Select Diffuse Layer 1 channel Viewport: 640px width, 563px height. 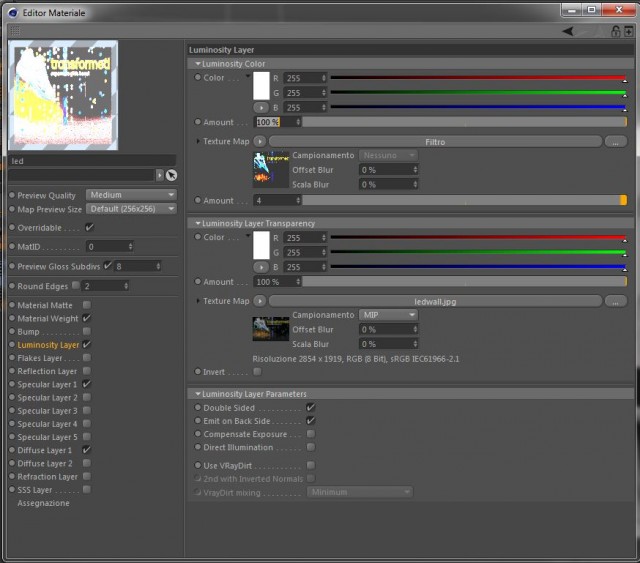pos(44,450)
